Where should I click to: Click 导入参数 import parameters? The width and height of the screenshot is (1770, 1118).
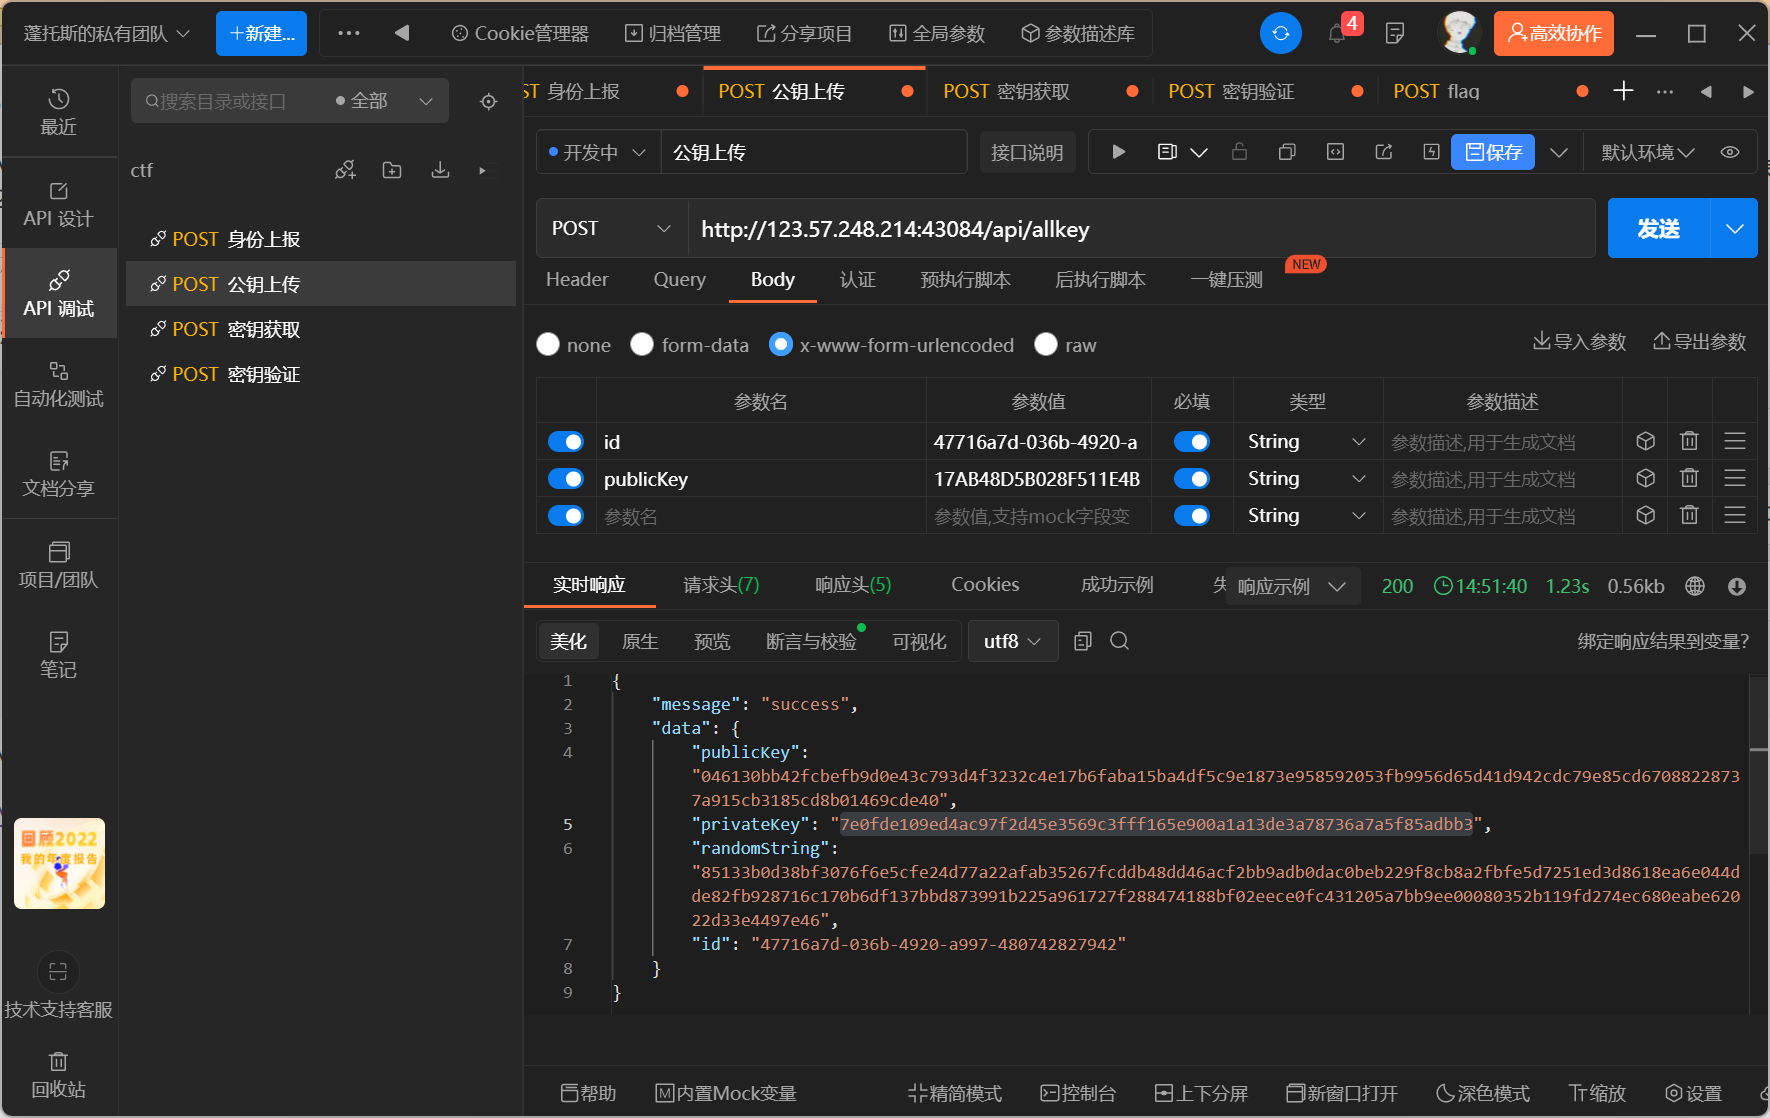coord(1580,342)
